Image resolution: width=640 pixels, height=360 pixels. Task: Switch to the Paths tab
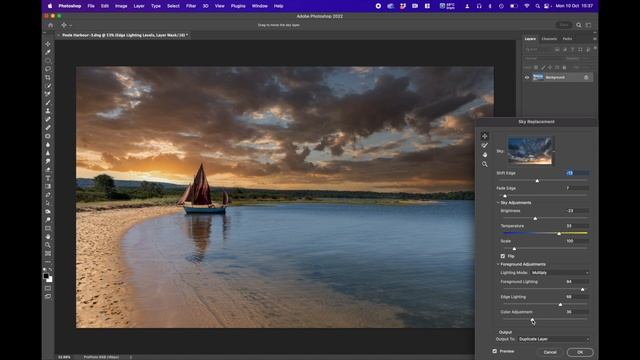(567, 39)
